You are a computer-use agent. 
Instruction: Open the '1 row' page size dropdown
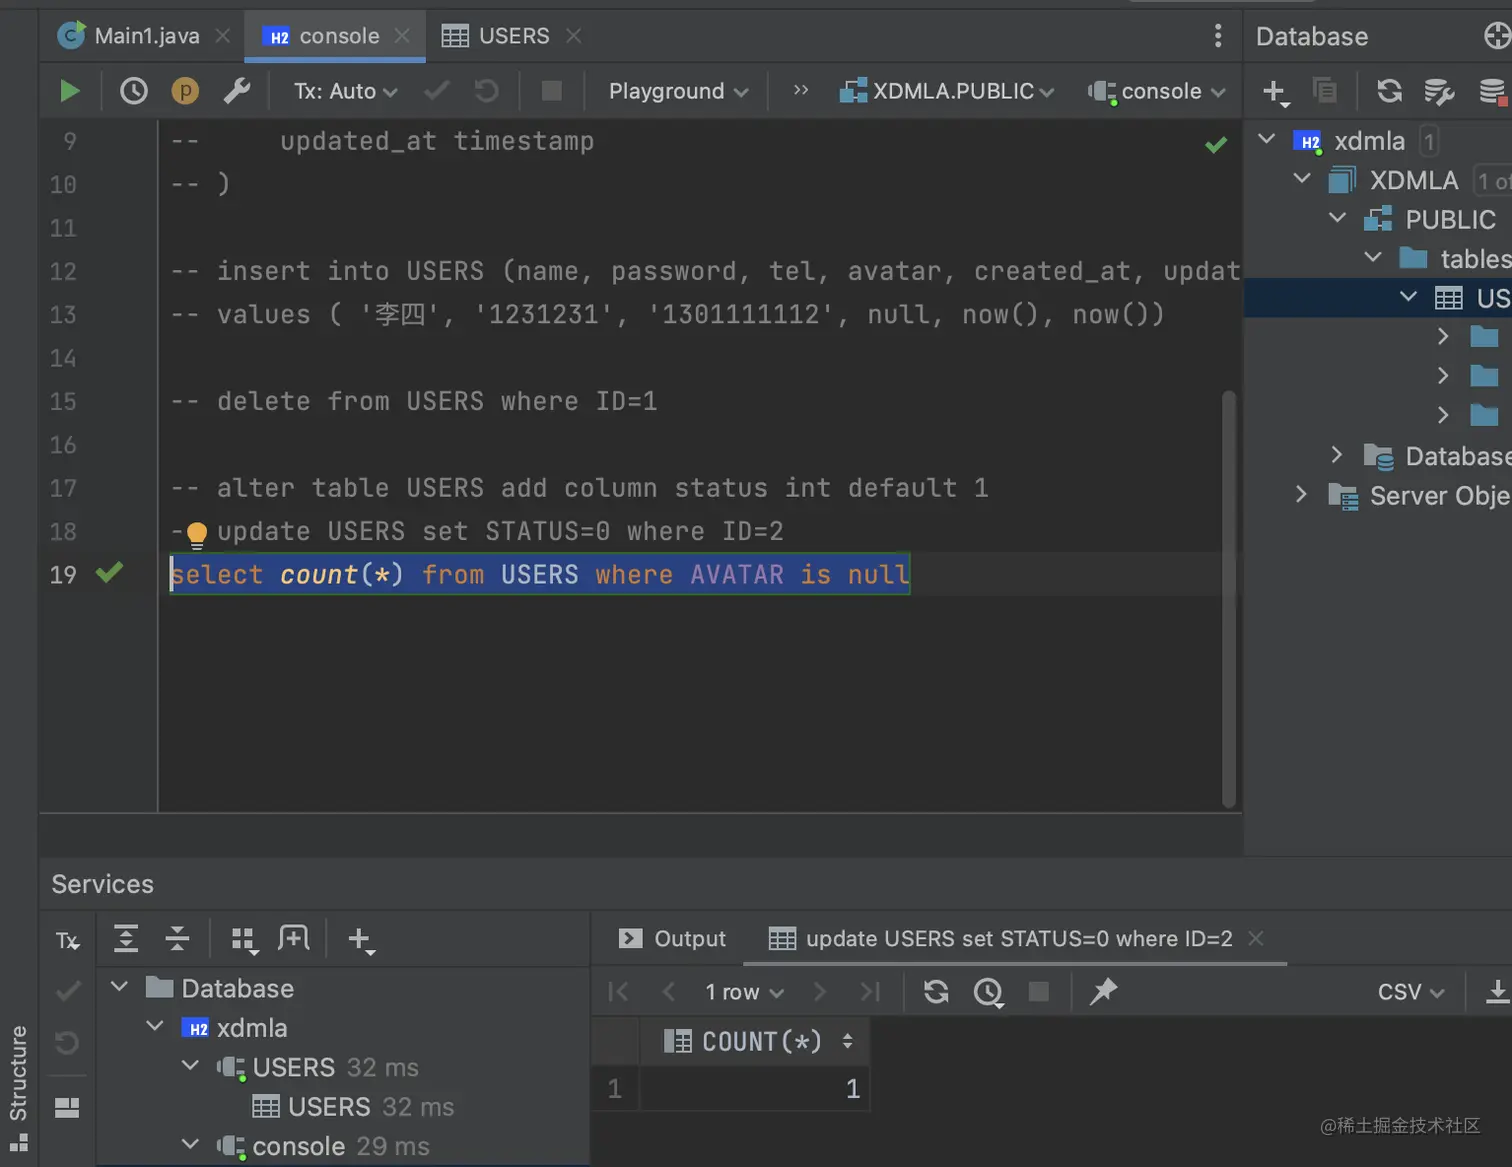(744, 992)
